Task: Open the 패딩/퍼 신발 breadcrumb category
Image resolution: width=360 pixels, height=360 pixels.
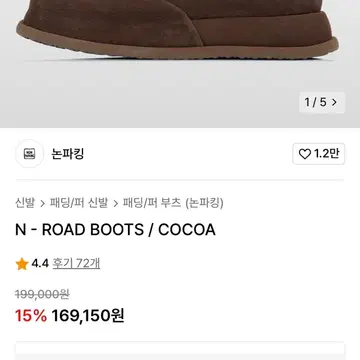Action: coord(79,203)
